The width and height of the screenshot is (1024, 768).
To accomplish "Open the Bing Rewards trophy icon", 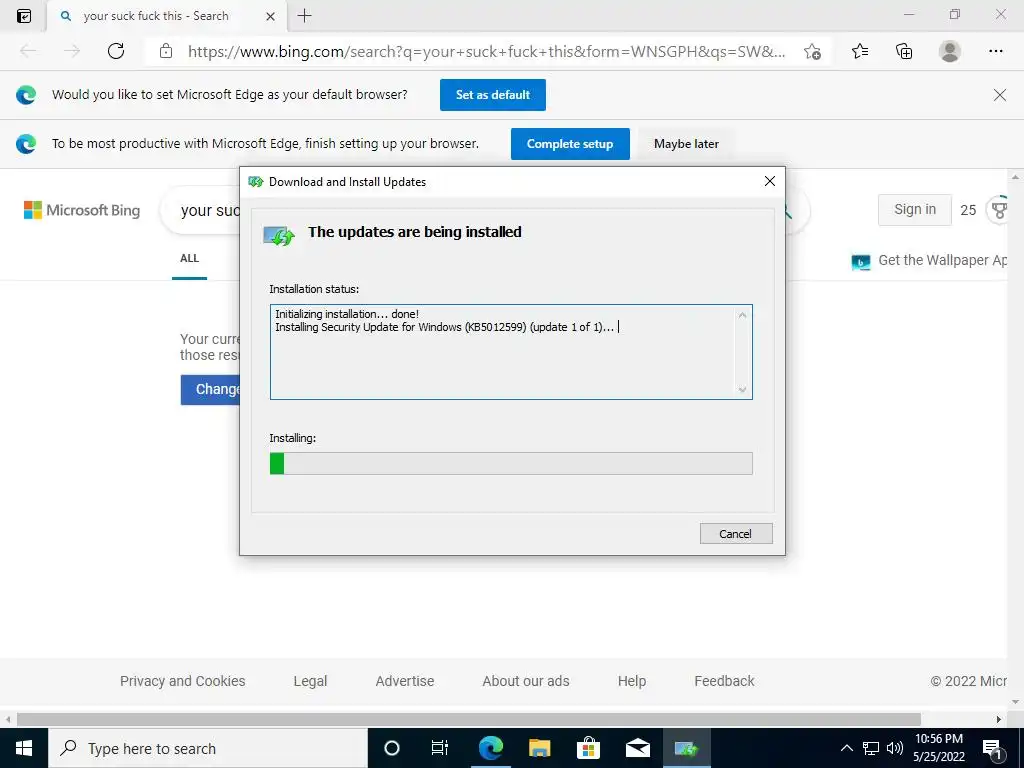I will [999, 210].
